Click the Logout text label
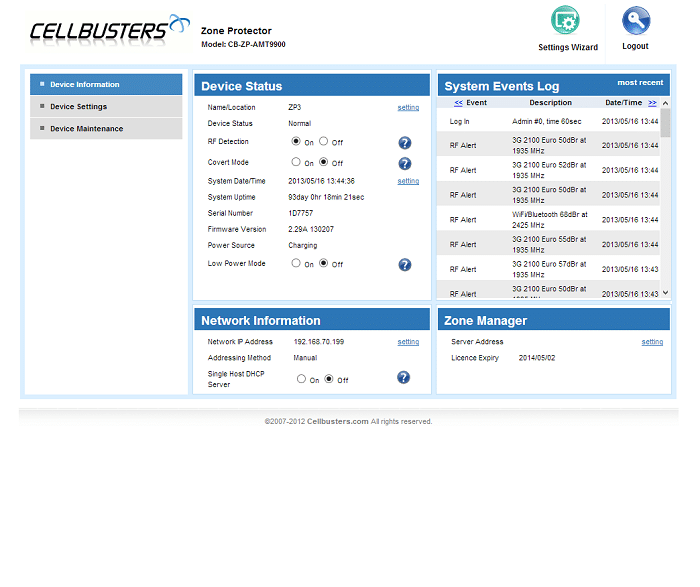Viewport: 700px width, 587px height. pos(635,46)
